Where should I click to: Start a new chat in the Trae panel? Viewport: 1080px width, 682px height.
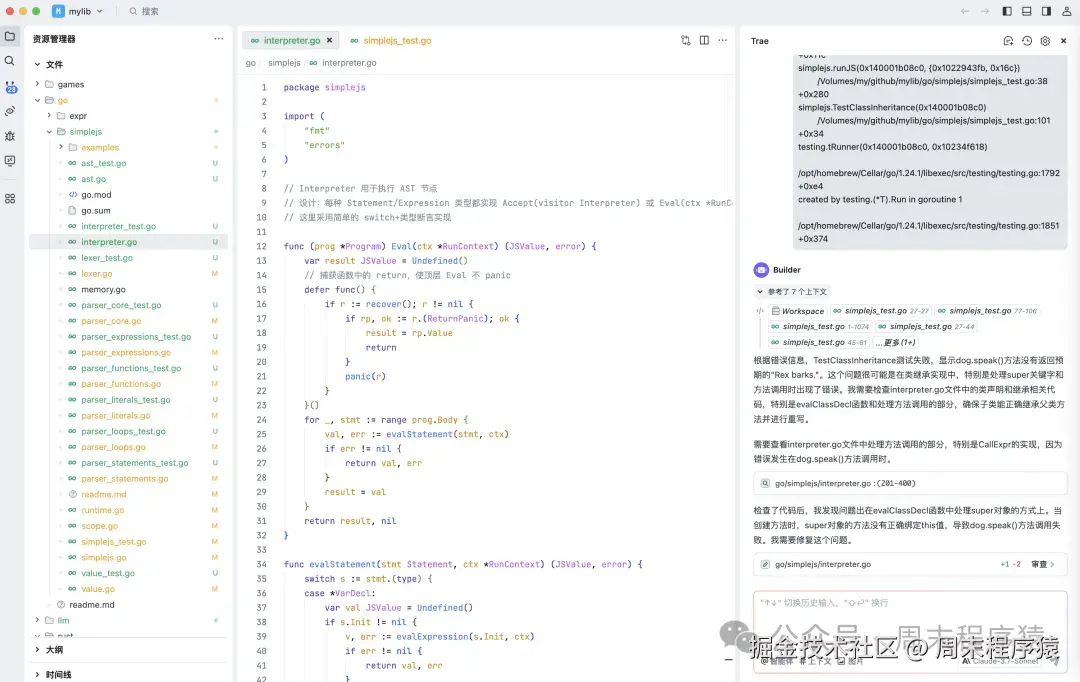(x=1008, y=41)
